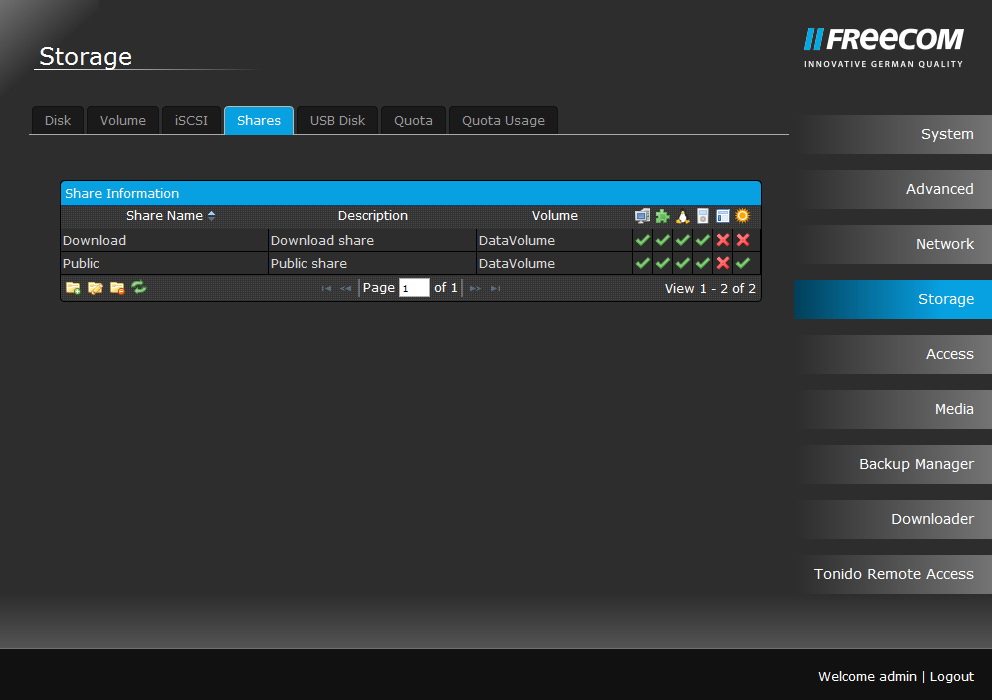Viewport: 992px width, 700px height.
Task: Click the Linux penguin column header icon
Action: [x=683, y=216]
